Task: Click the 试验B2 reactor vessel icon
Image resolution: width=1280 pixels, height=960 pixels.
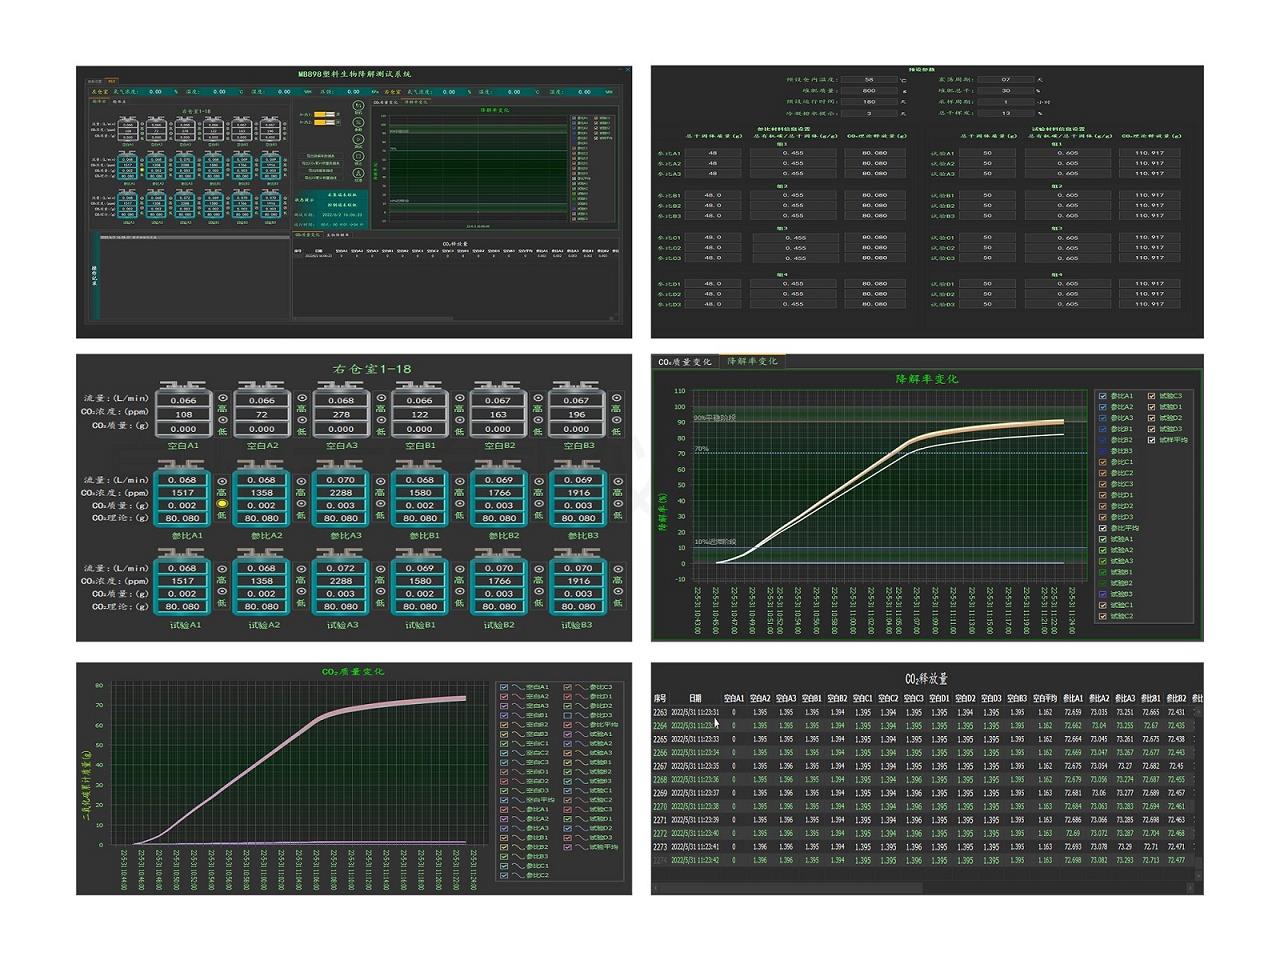Action: pos(499,586)
